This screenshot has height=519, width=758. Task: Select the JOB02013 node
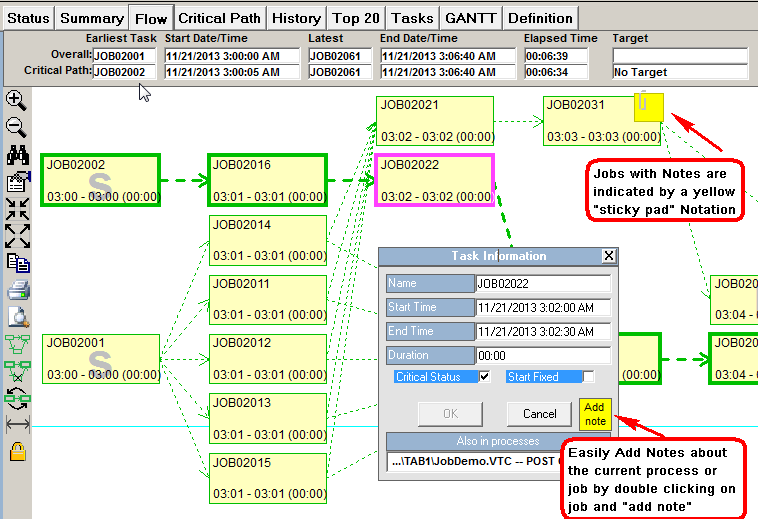coord(268,418)
